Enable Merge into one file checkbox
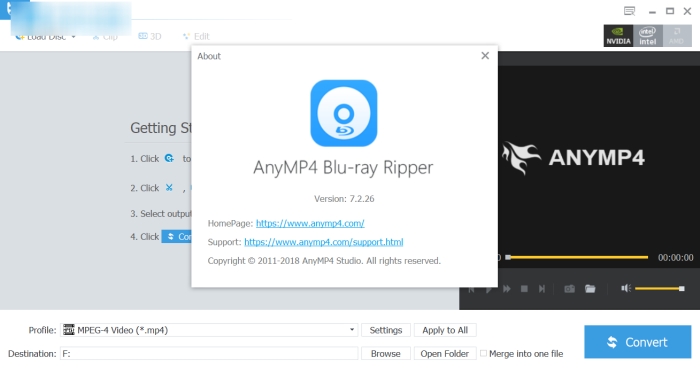 (483, 353)
